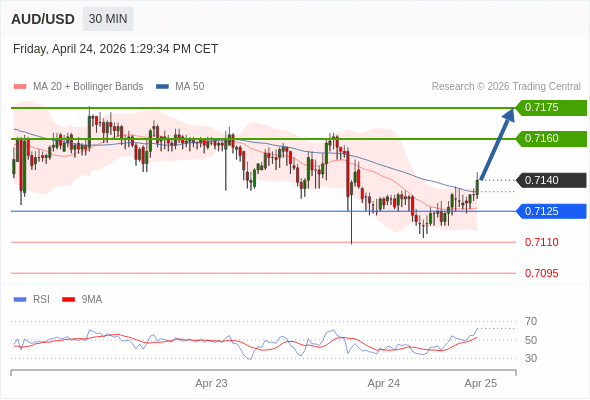The image size is (590, 400).
Task: Click the blue 0.7125 pivot tag
Action: [x=551, y=211]
